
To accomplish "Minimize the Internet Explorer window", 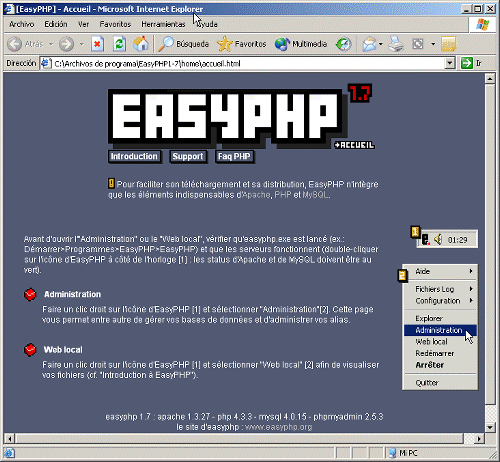I will click(x=467, y=9).
